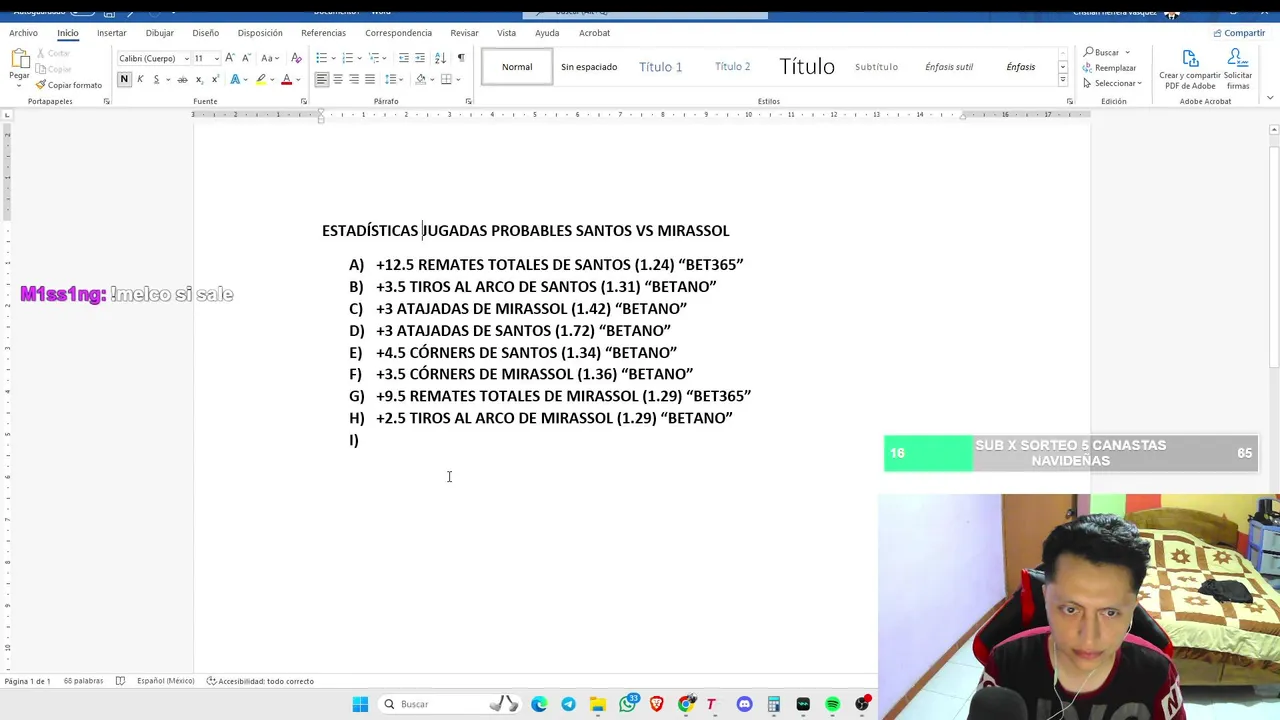Sort paragraphs alphabetically
Screen dimensions: 1280x720
click(x=440, y=58)
